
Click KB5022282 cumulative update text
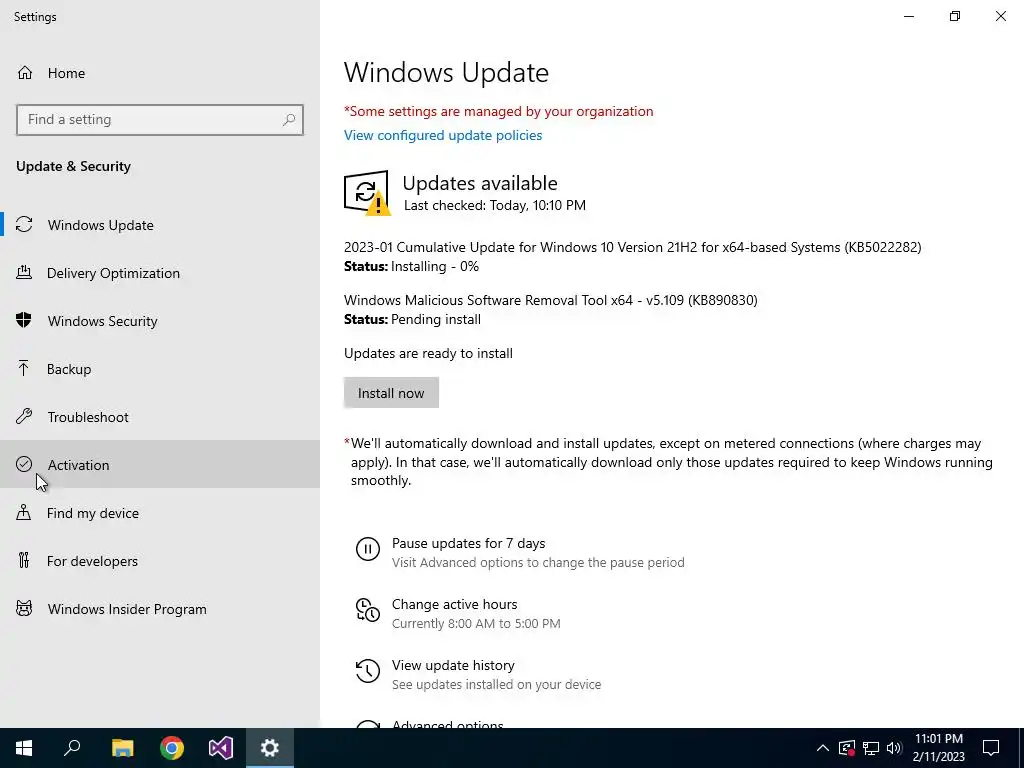[x=632, y=247]
